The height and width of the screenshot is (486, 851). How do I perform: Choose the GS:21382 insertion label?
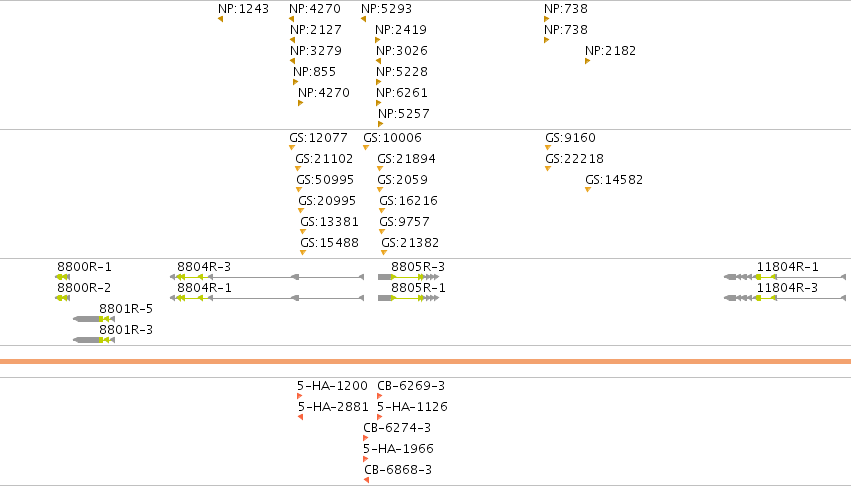click(410, 243)
